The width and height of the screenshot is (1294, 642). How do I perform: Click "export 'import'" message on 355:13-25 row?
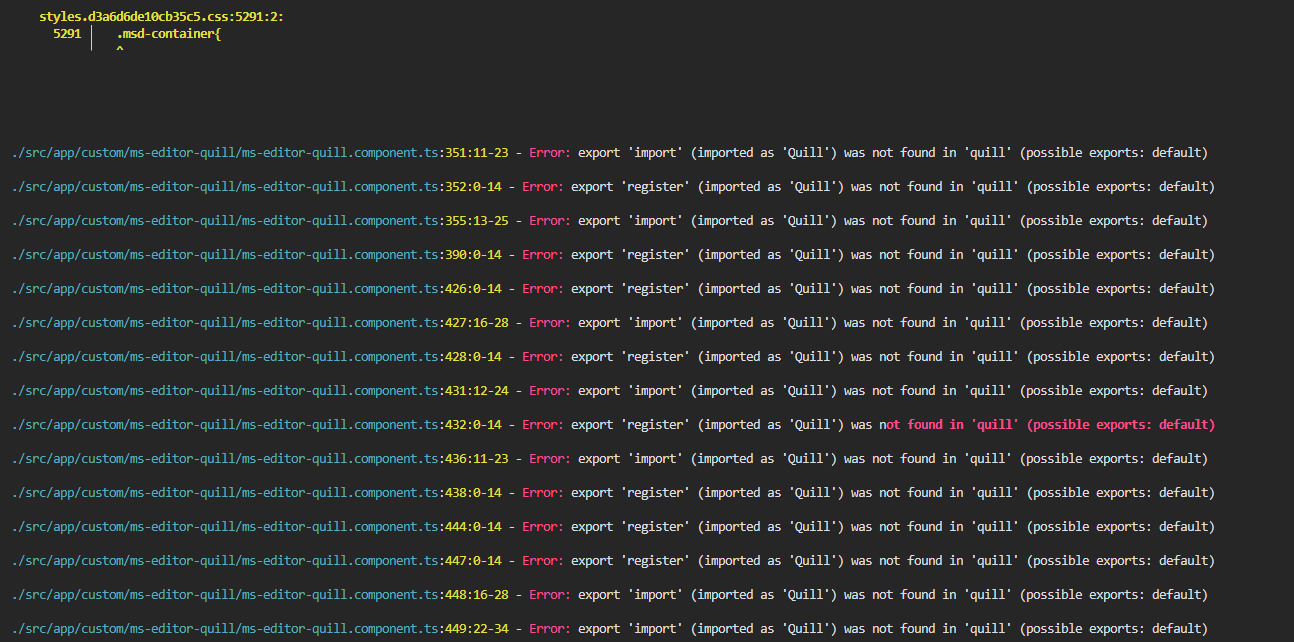point(632,221)
